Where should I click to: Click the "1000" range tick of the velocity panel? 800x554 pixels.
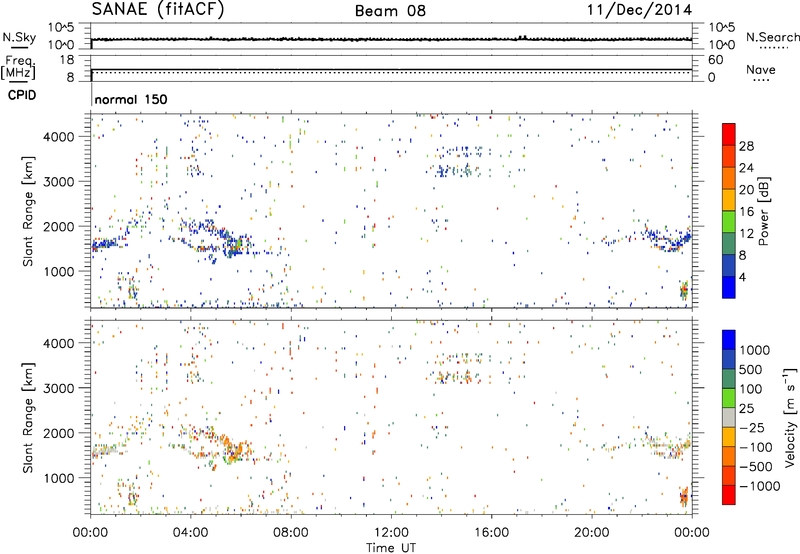point(58,478)
